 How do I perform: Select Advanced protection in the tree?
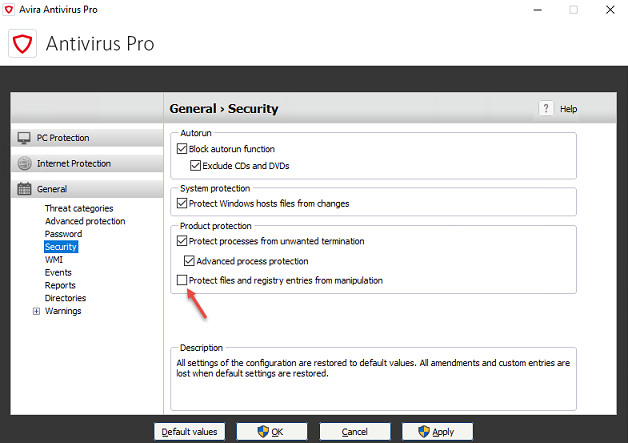[85, 221]
